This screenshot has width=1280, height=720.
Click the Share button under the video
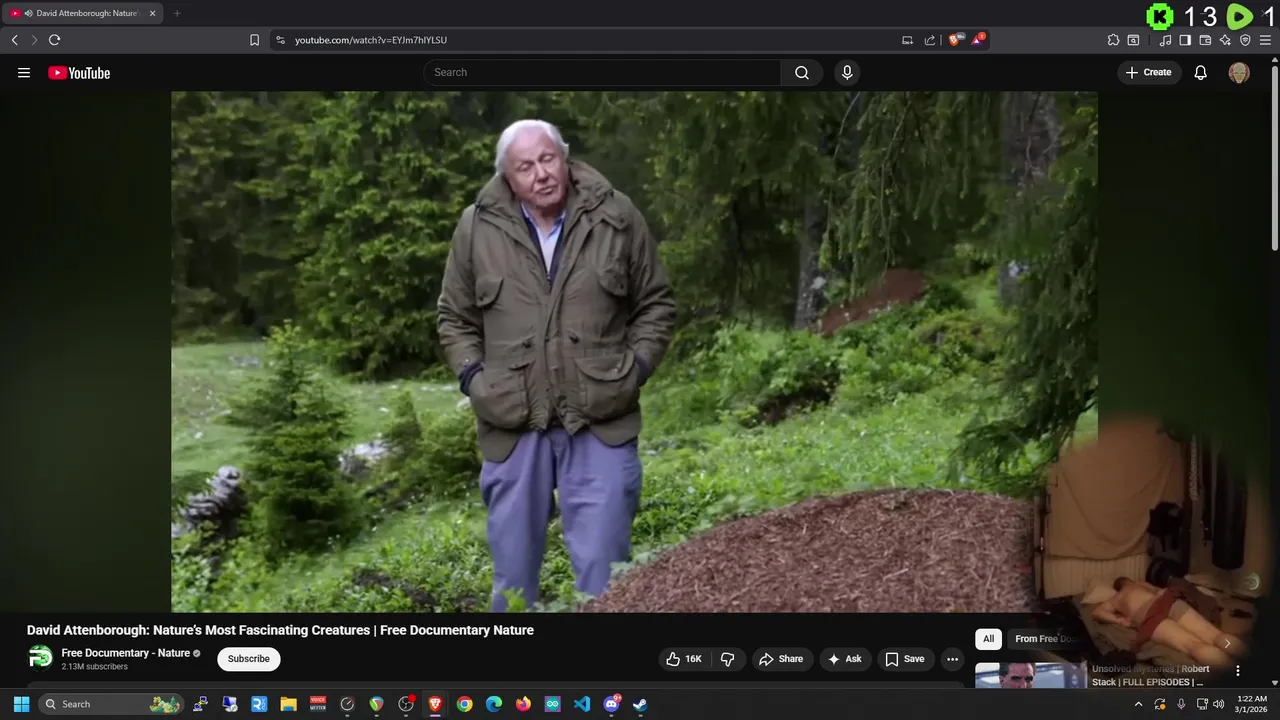pos(781,659)
